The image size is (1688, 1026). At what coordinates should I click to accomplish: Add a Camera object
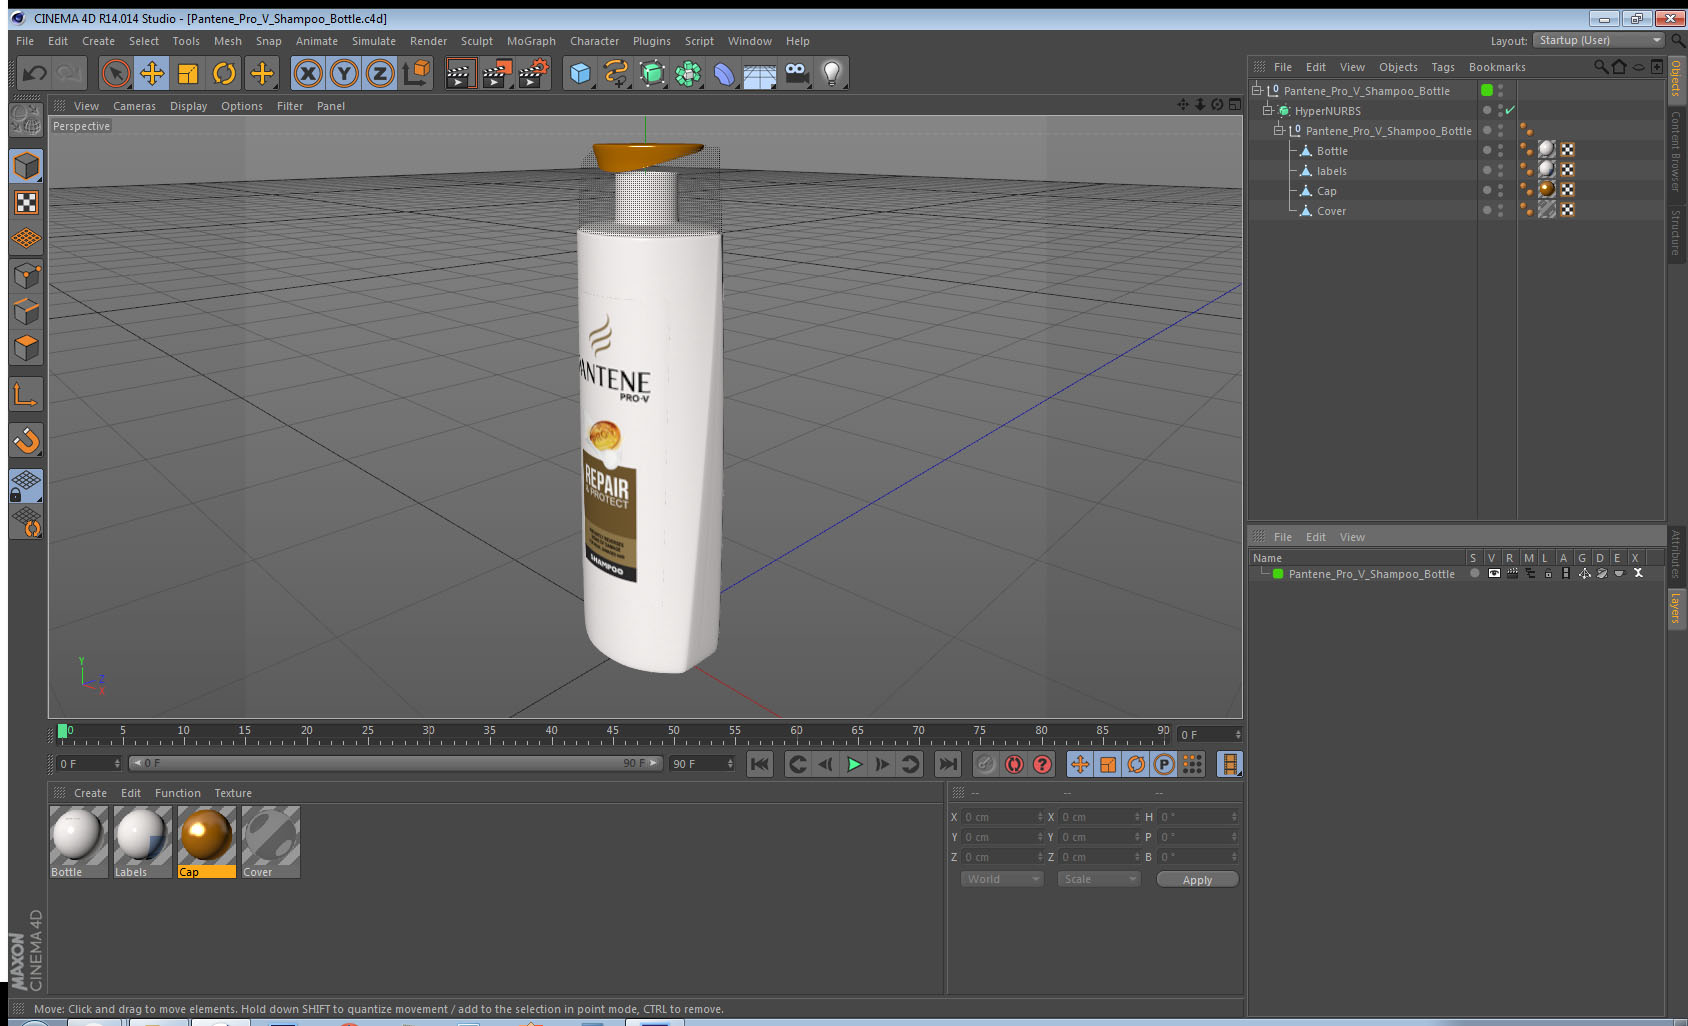click(796, 73)
